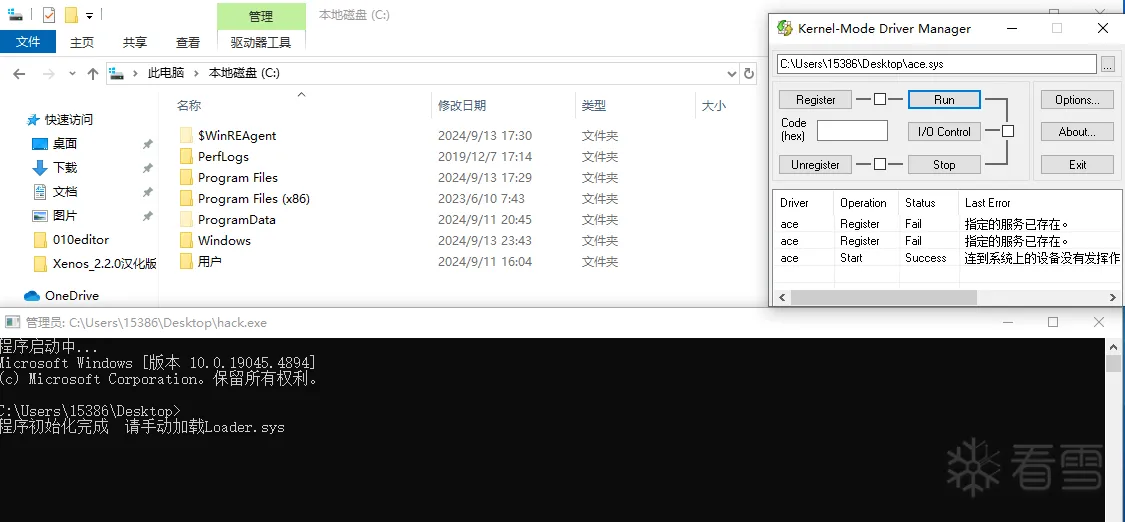Click the new folder icon in quick access toolbar
This screenshot has width=1125, height=522.
tap(70, 14)
